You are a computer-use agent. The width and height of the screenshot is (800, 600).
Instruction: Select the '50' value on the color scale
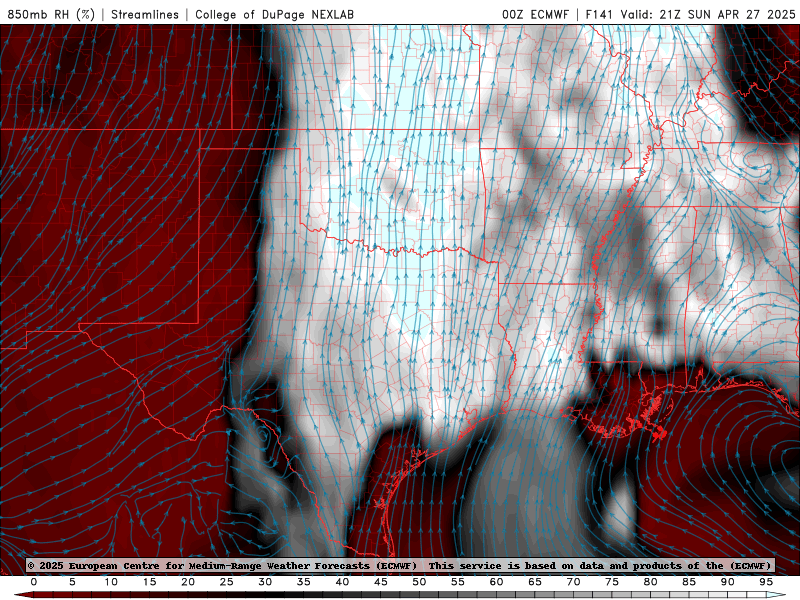pos(419,582)
